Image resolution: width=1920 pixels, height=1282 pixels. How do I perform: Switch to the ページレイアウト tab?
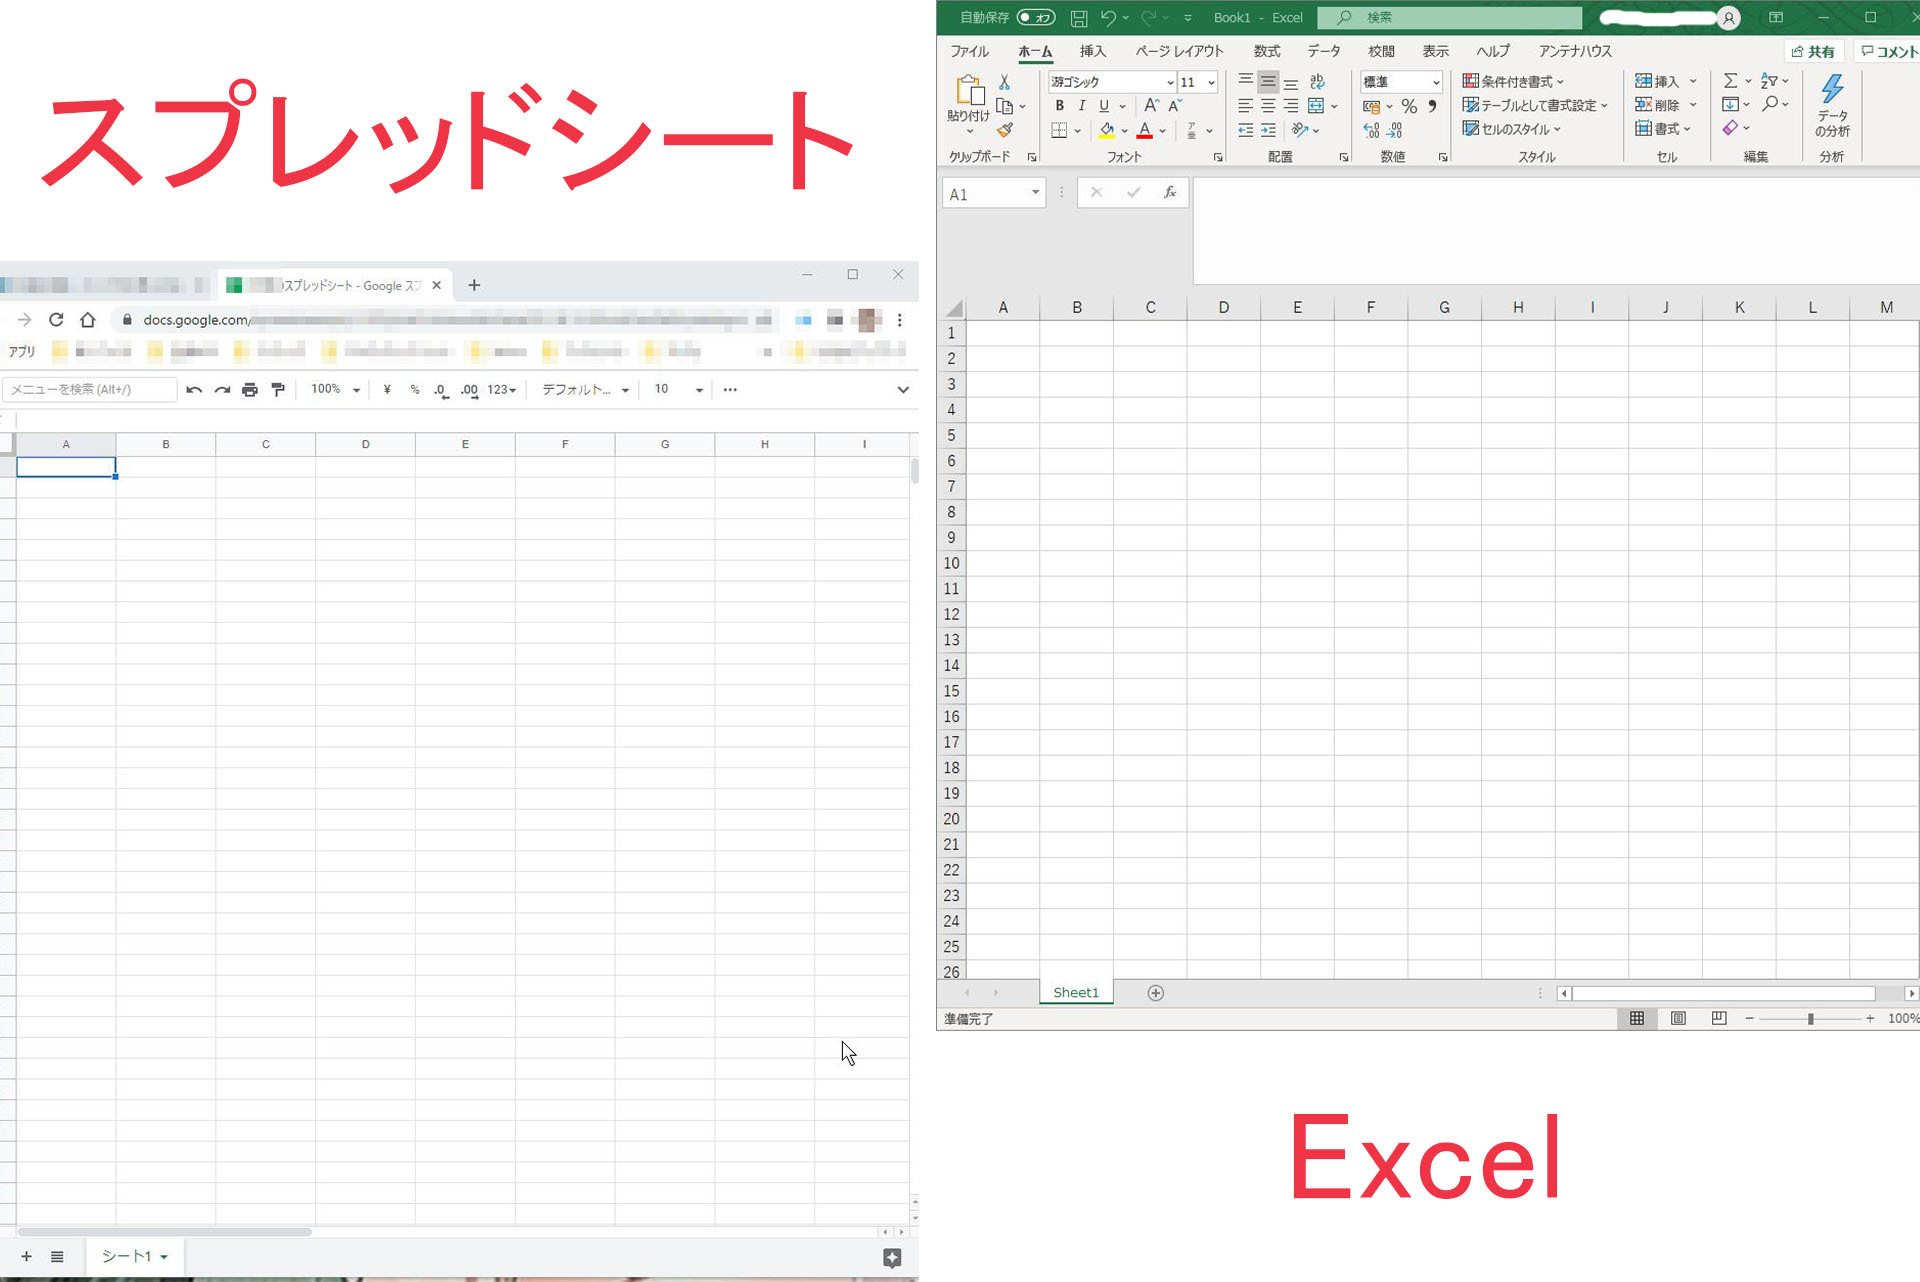(1179, 51)
